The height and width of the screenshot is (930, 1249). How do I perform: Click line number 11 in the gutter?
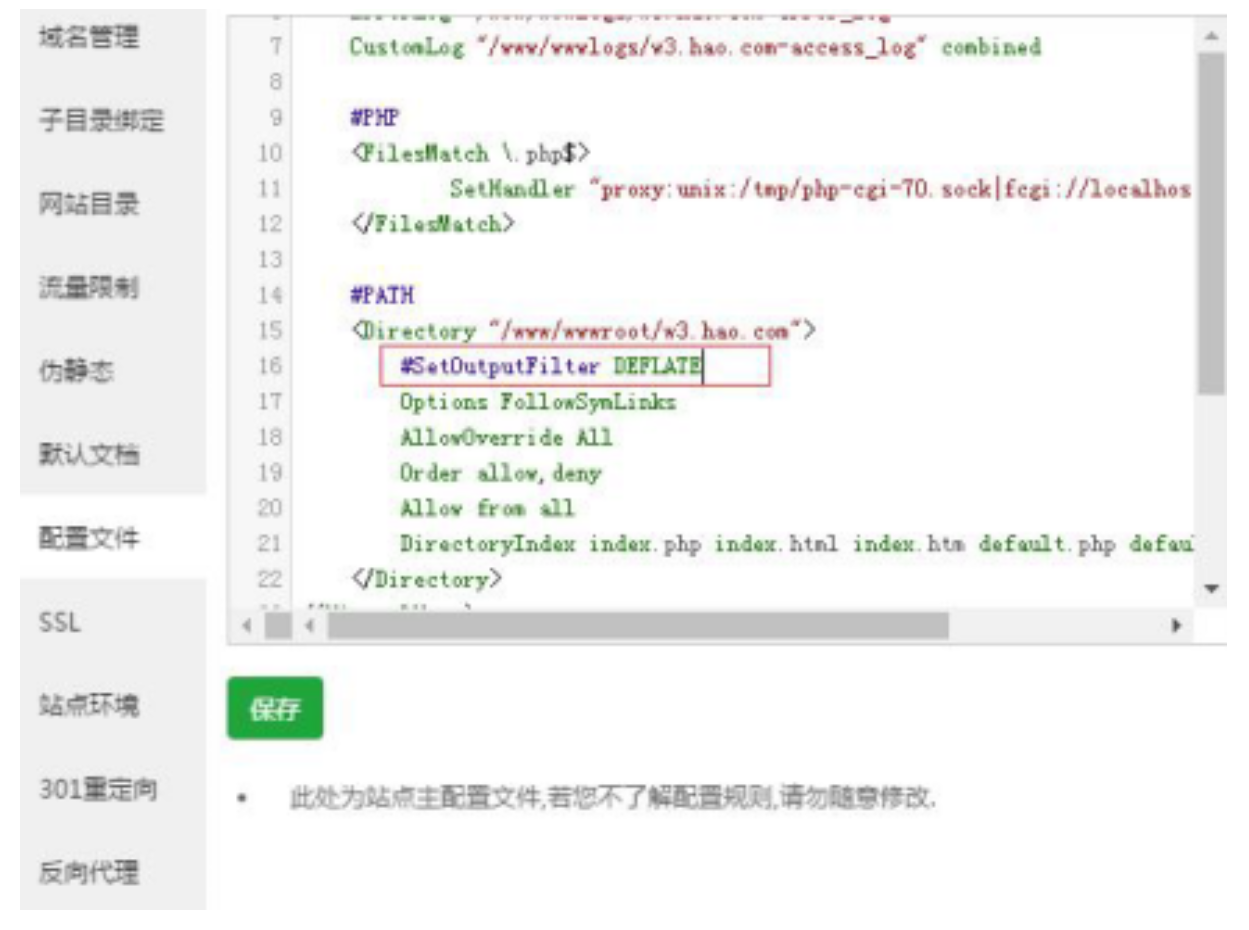[269, 189]
